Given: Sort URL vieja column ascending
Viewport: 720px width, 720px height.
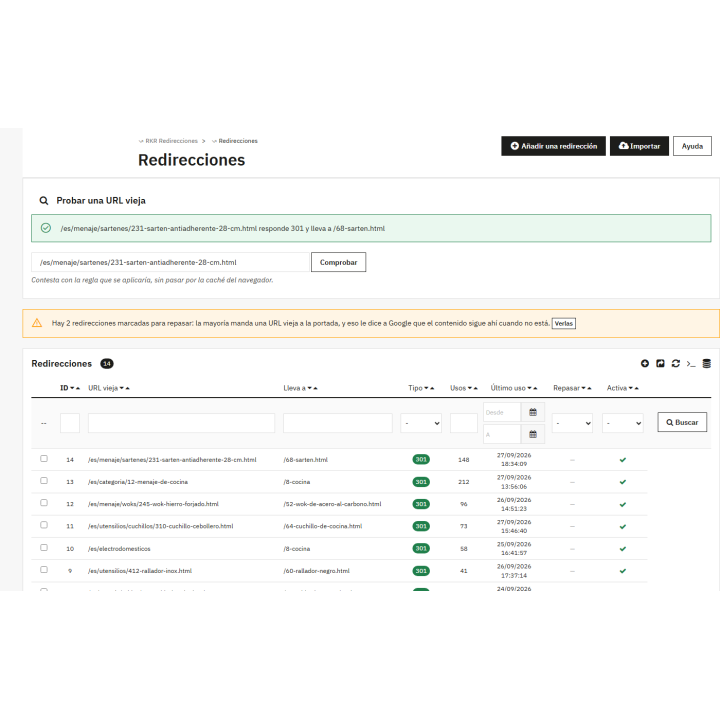Looking at the screenshot, I should (x=128, y=388).
